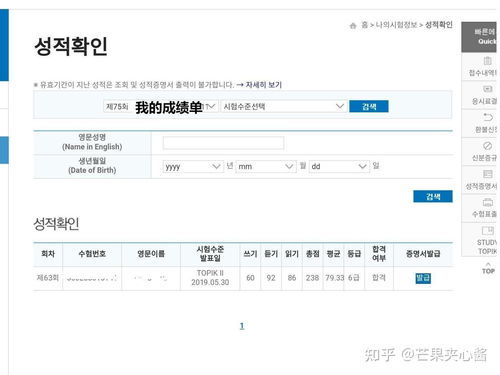Viewport: 500px width, 375px height.
Task: Click the 6급 grade cell
Action: click(354, 278)
